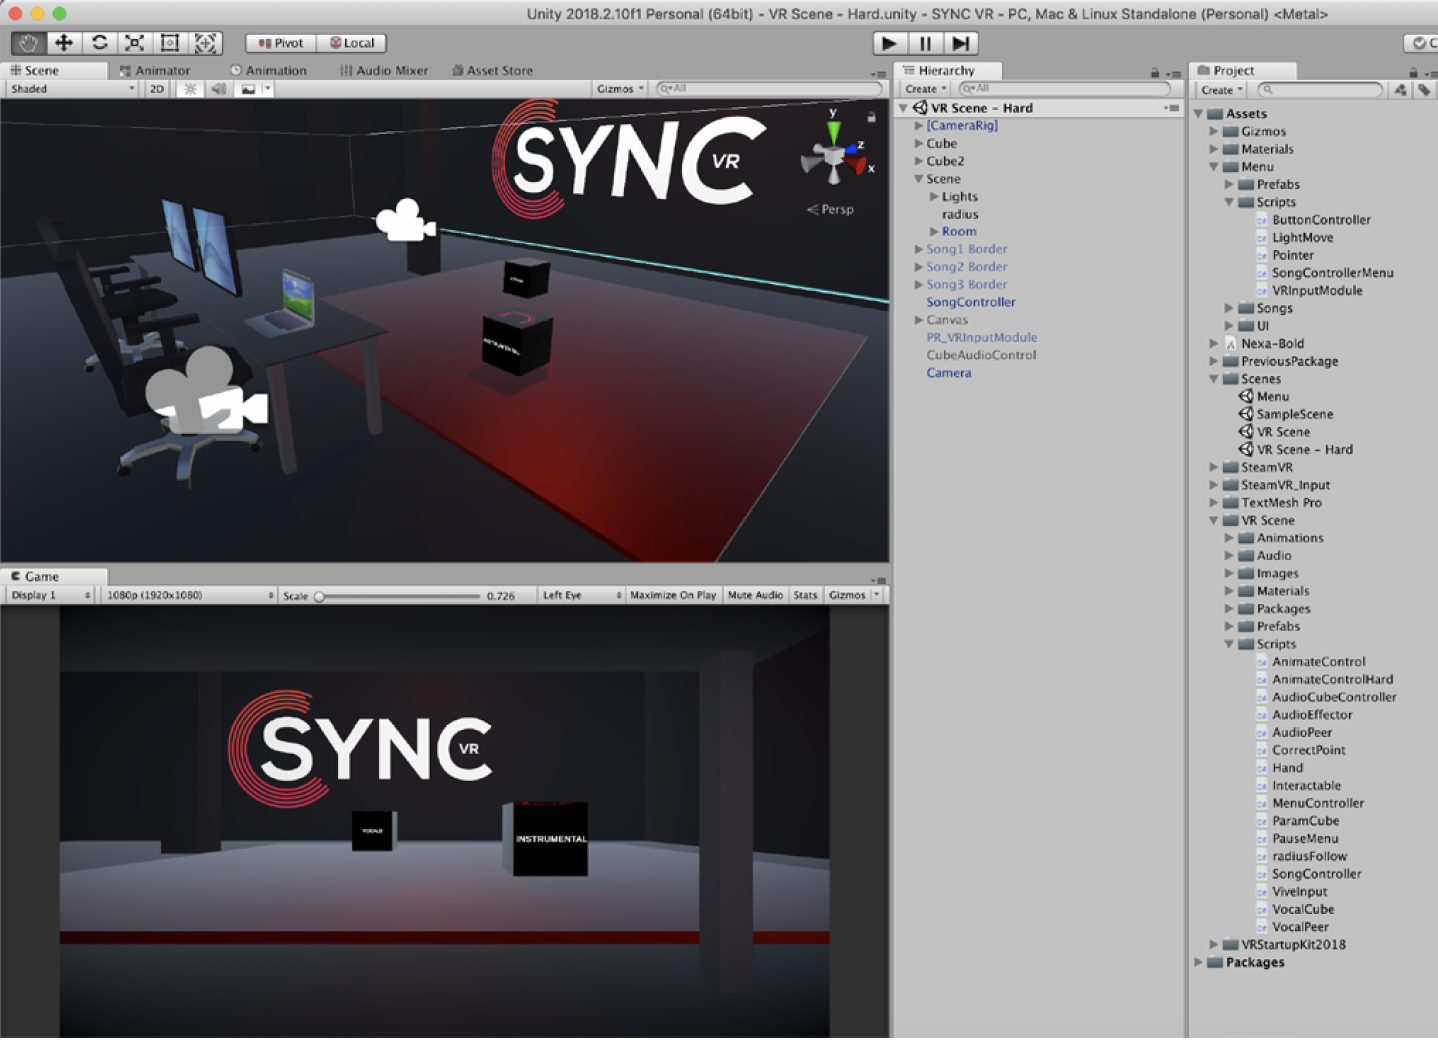Click the Search by Type icon in Project

tap(1400, 90)
